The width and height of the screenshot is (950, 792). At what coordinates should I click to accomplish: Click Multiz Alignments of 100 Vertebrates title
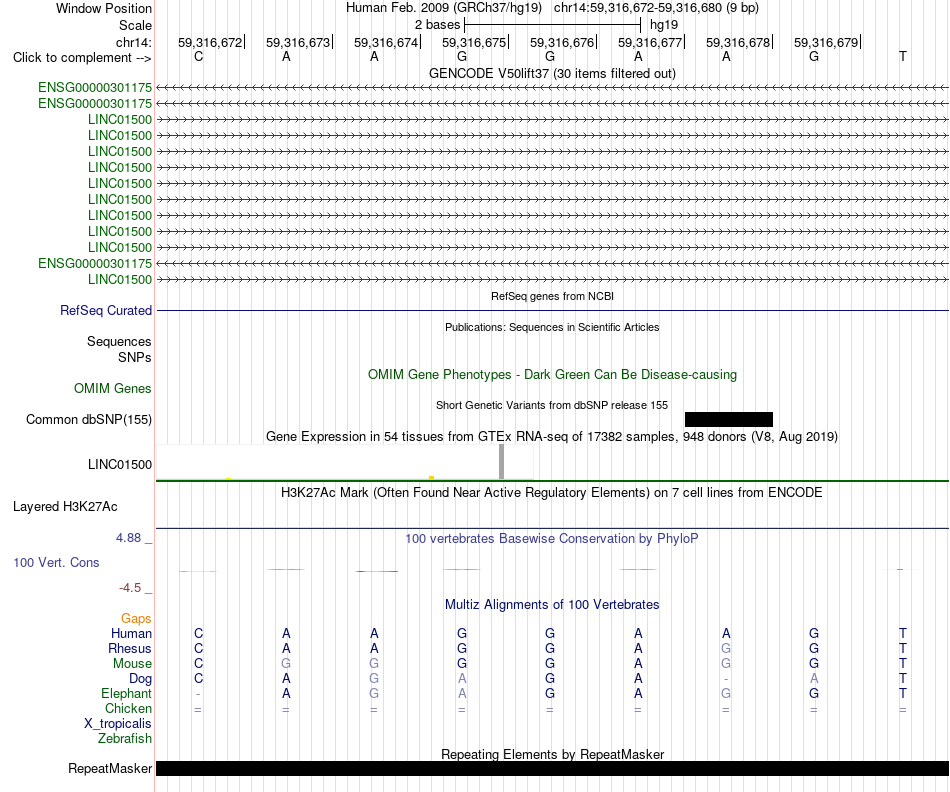coord(552,604)
